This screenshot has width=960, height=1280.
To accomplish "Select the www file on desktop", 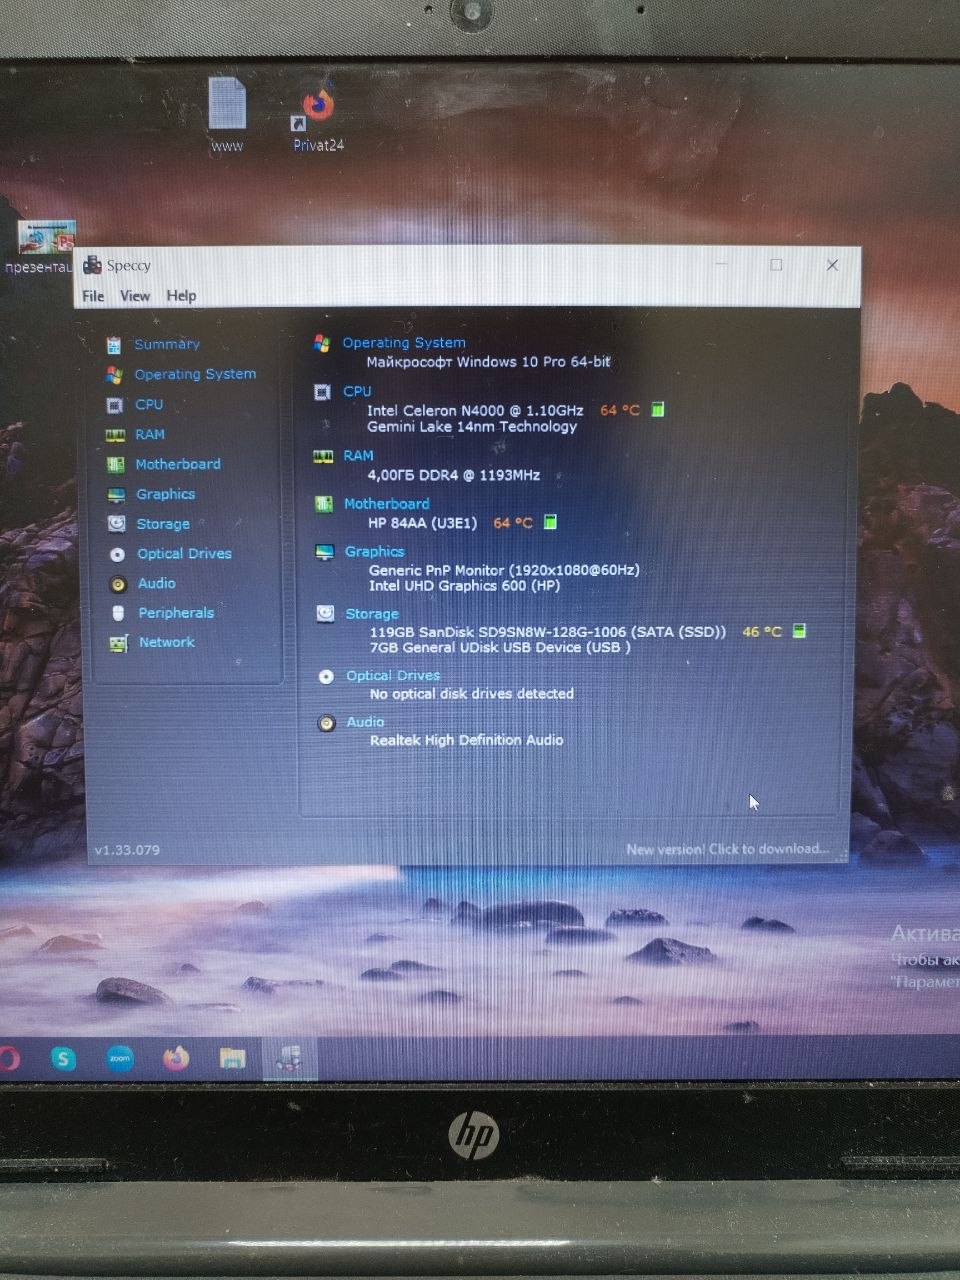I will 227,115.
